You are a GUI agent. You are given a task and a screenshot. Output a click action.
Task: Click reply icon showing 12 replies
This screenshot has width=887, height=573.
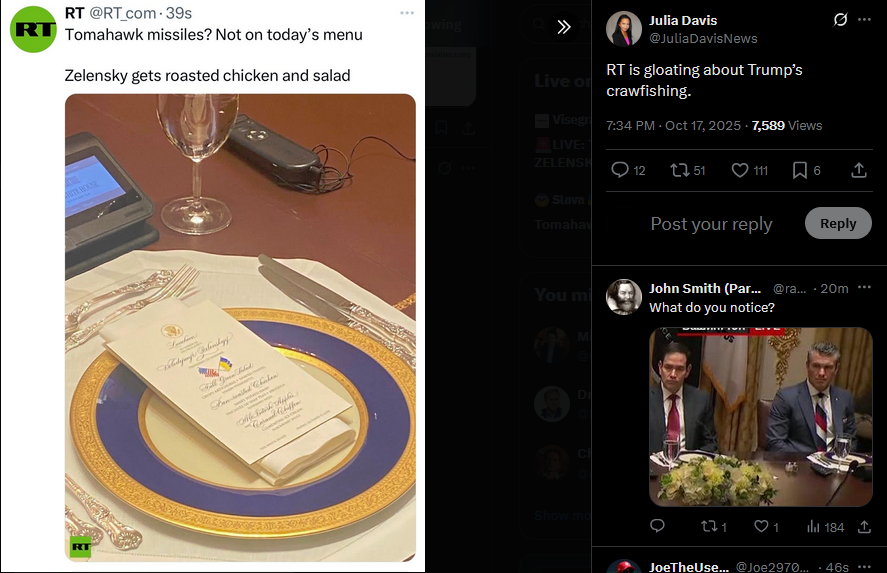[x=628, y=170]
